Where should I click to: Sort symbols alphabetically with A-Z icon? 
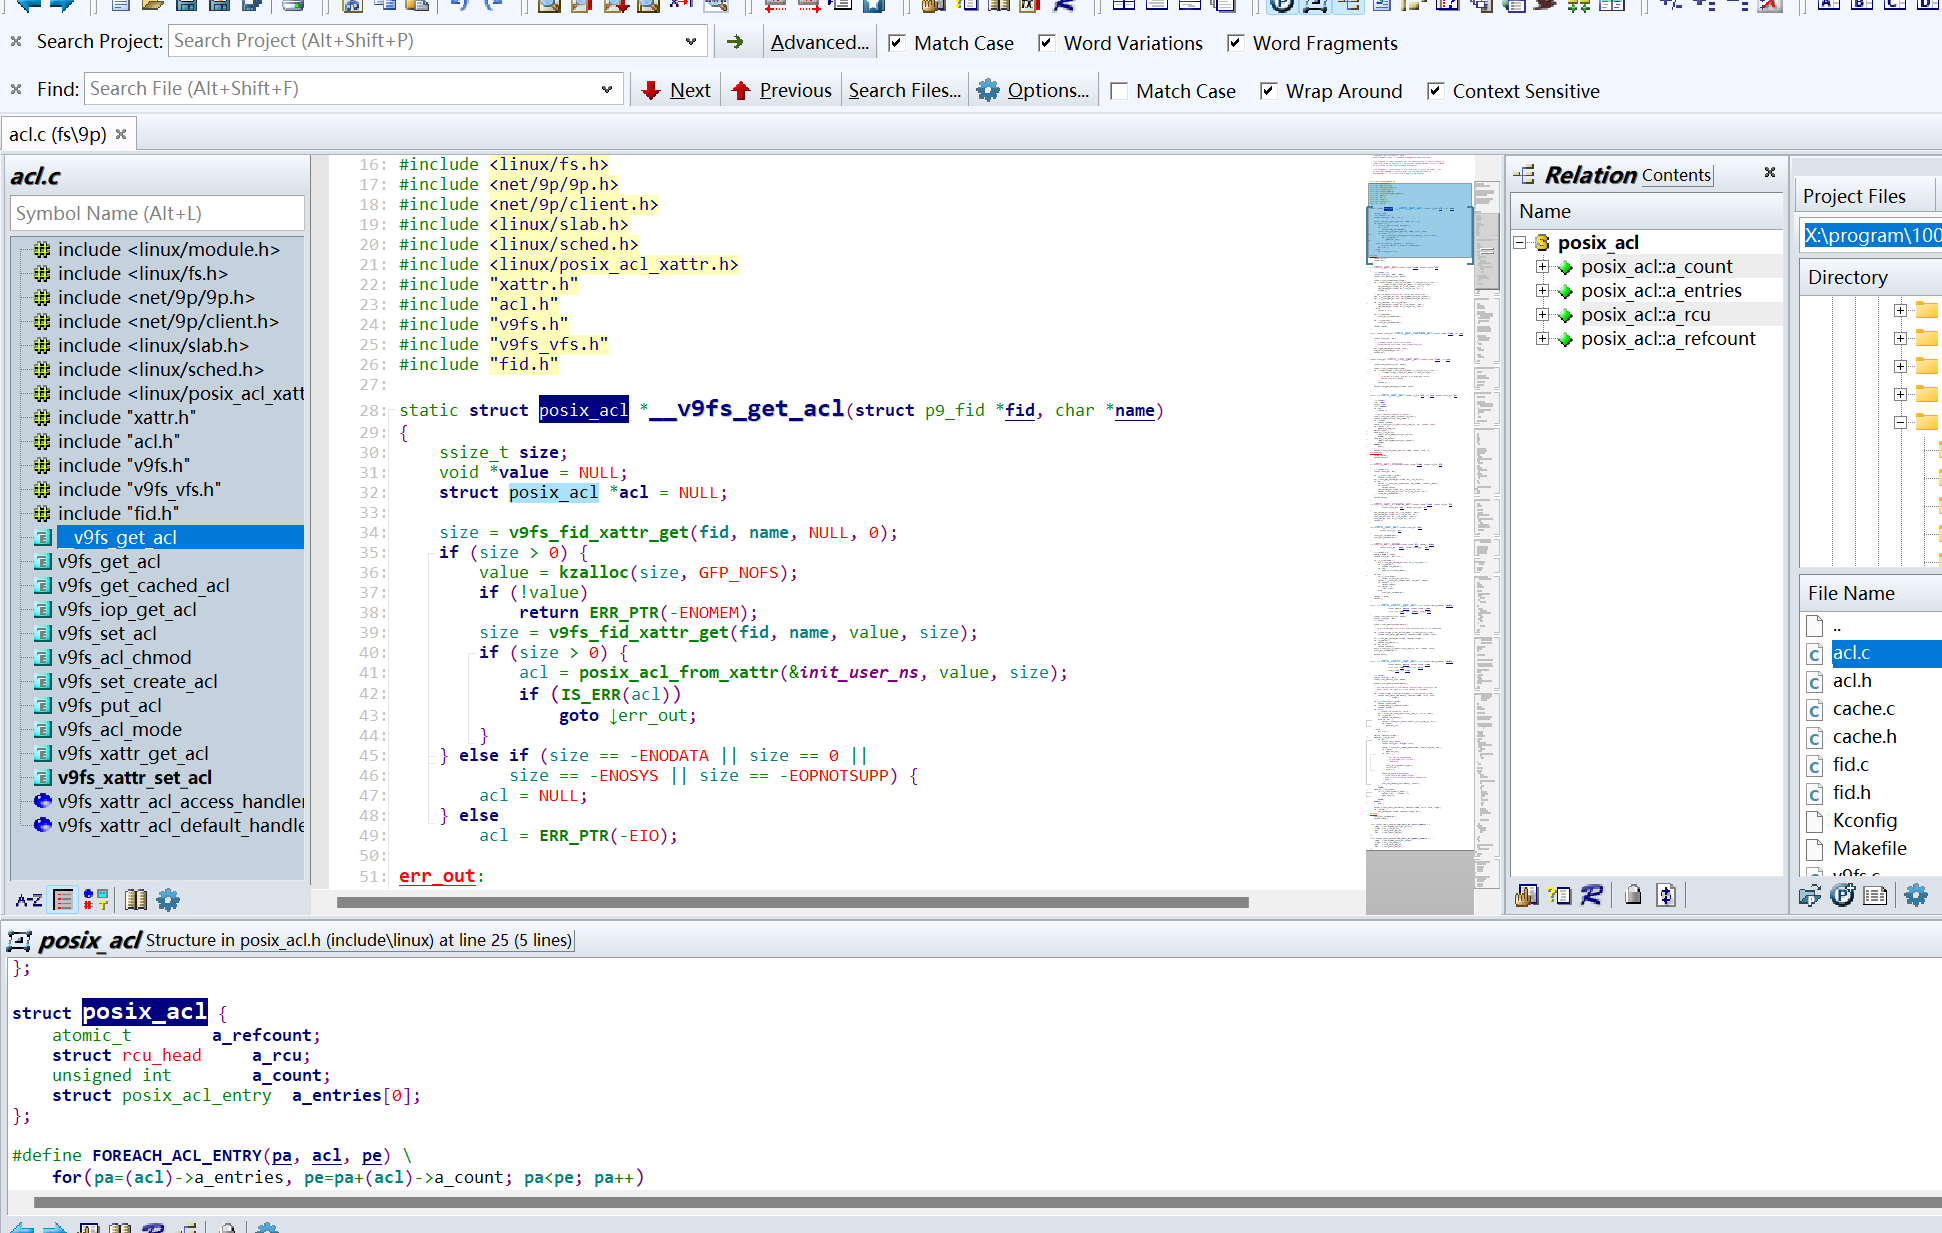tap(28, 900)
